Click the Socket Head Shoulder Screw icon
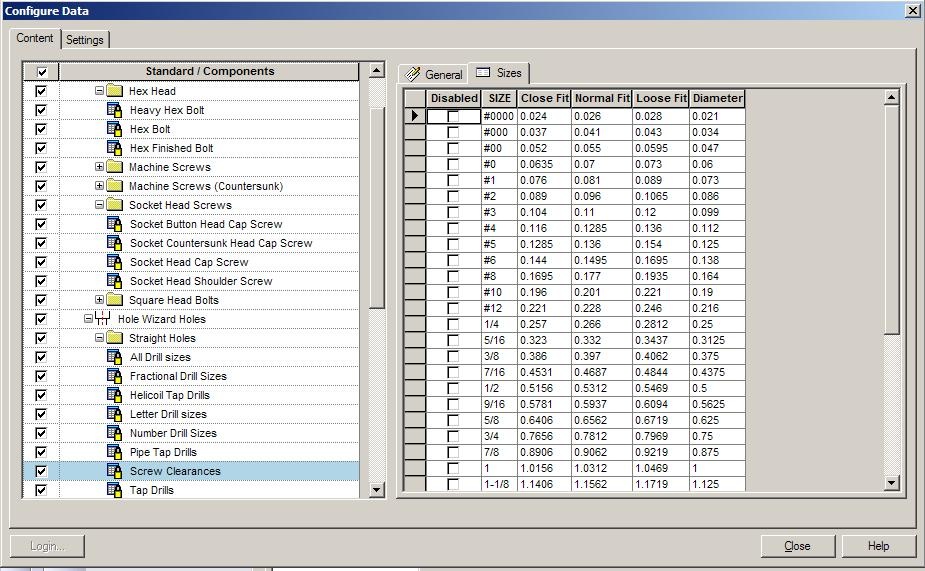Viewport: 925px width, 571px height. coord(114,281)
